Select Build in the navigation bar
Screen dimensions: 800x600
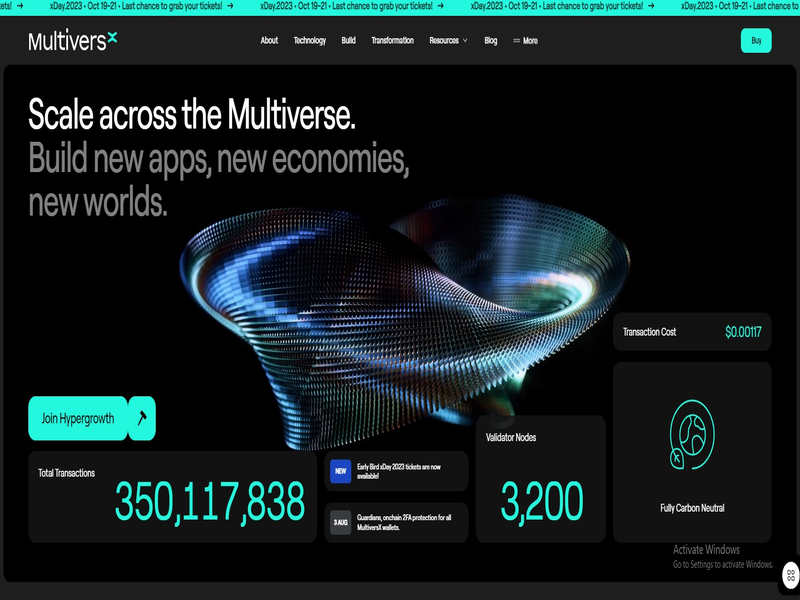(348, 40)
